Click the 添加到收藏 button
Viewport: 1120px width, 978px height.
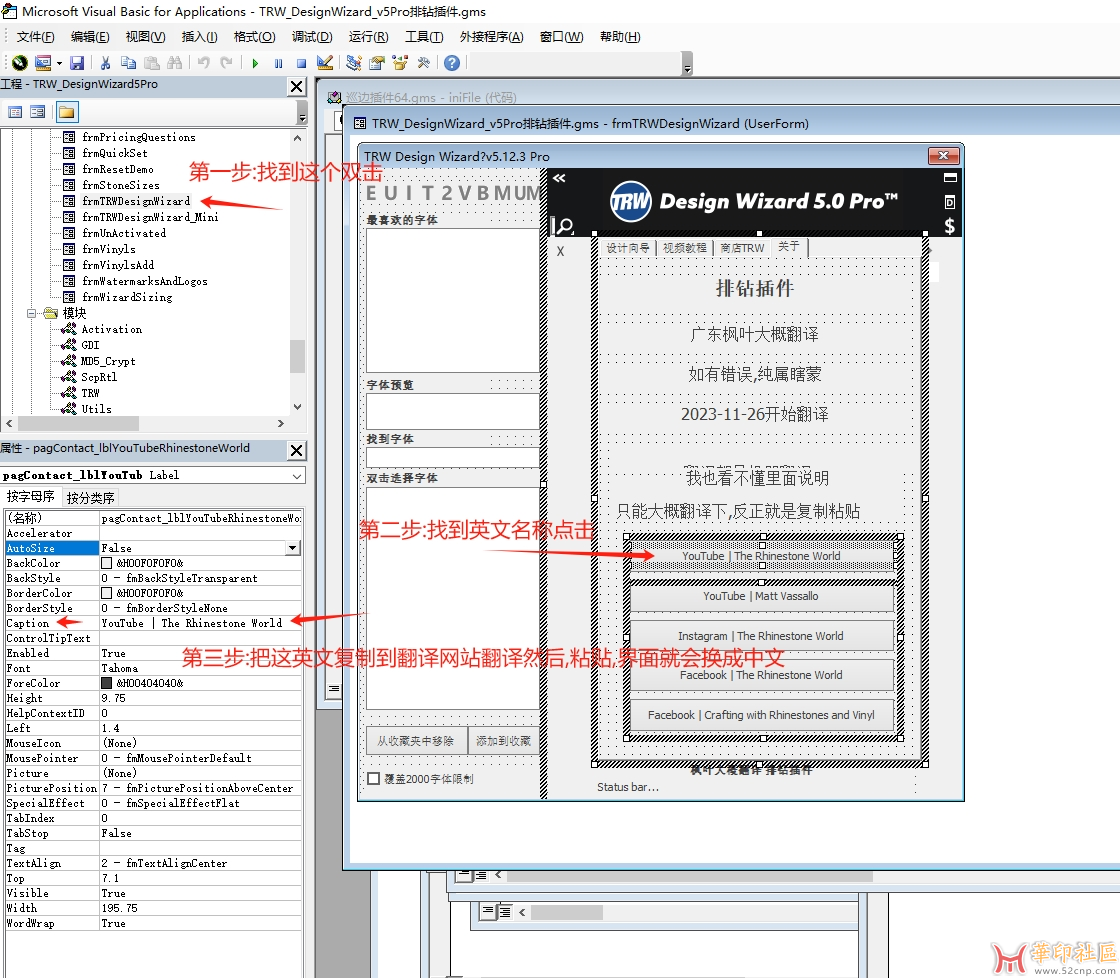tap(504, 741)
